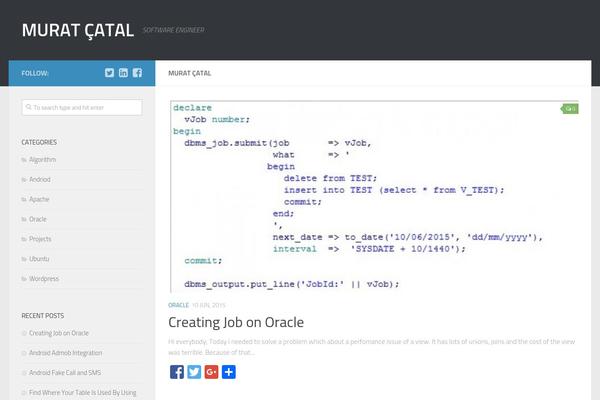Open the Algorithm category
The image size is (600, 400).
[42, 160]
